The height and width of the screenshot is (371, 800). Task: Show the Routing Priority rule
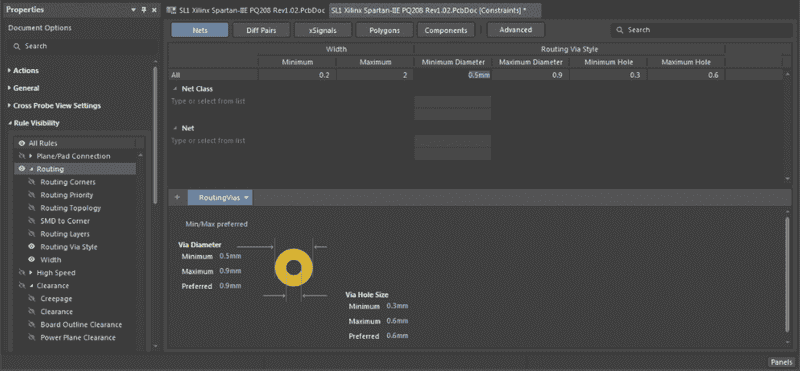[x=32, y=195]
